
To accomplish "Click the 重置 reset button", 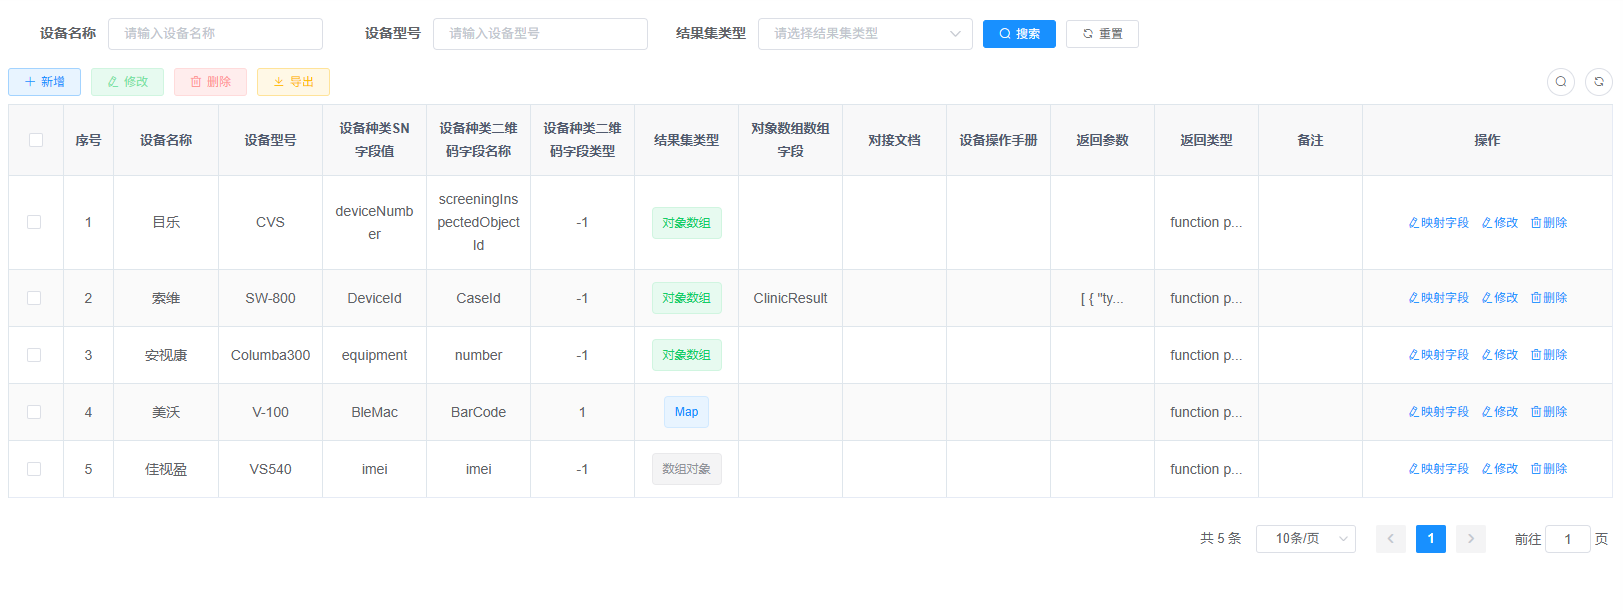I will [1101, 34].
